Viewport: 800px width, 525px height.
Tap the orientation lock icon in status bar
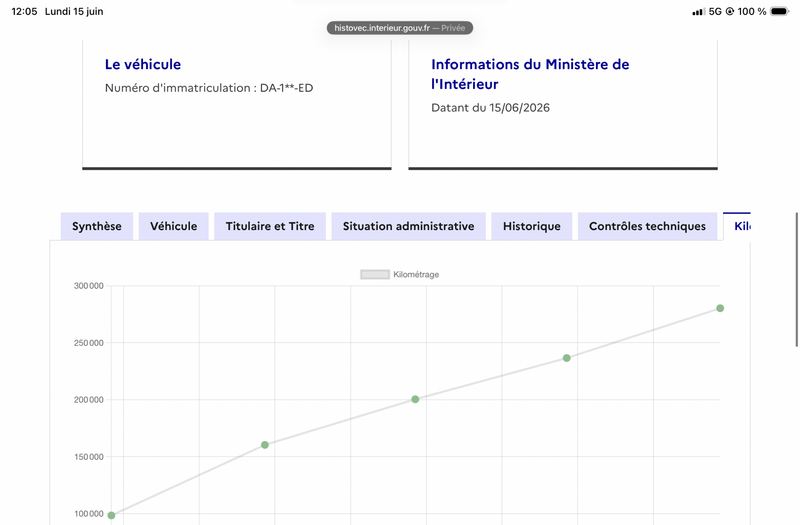point(730,11)
